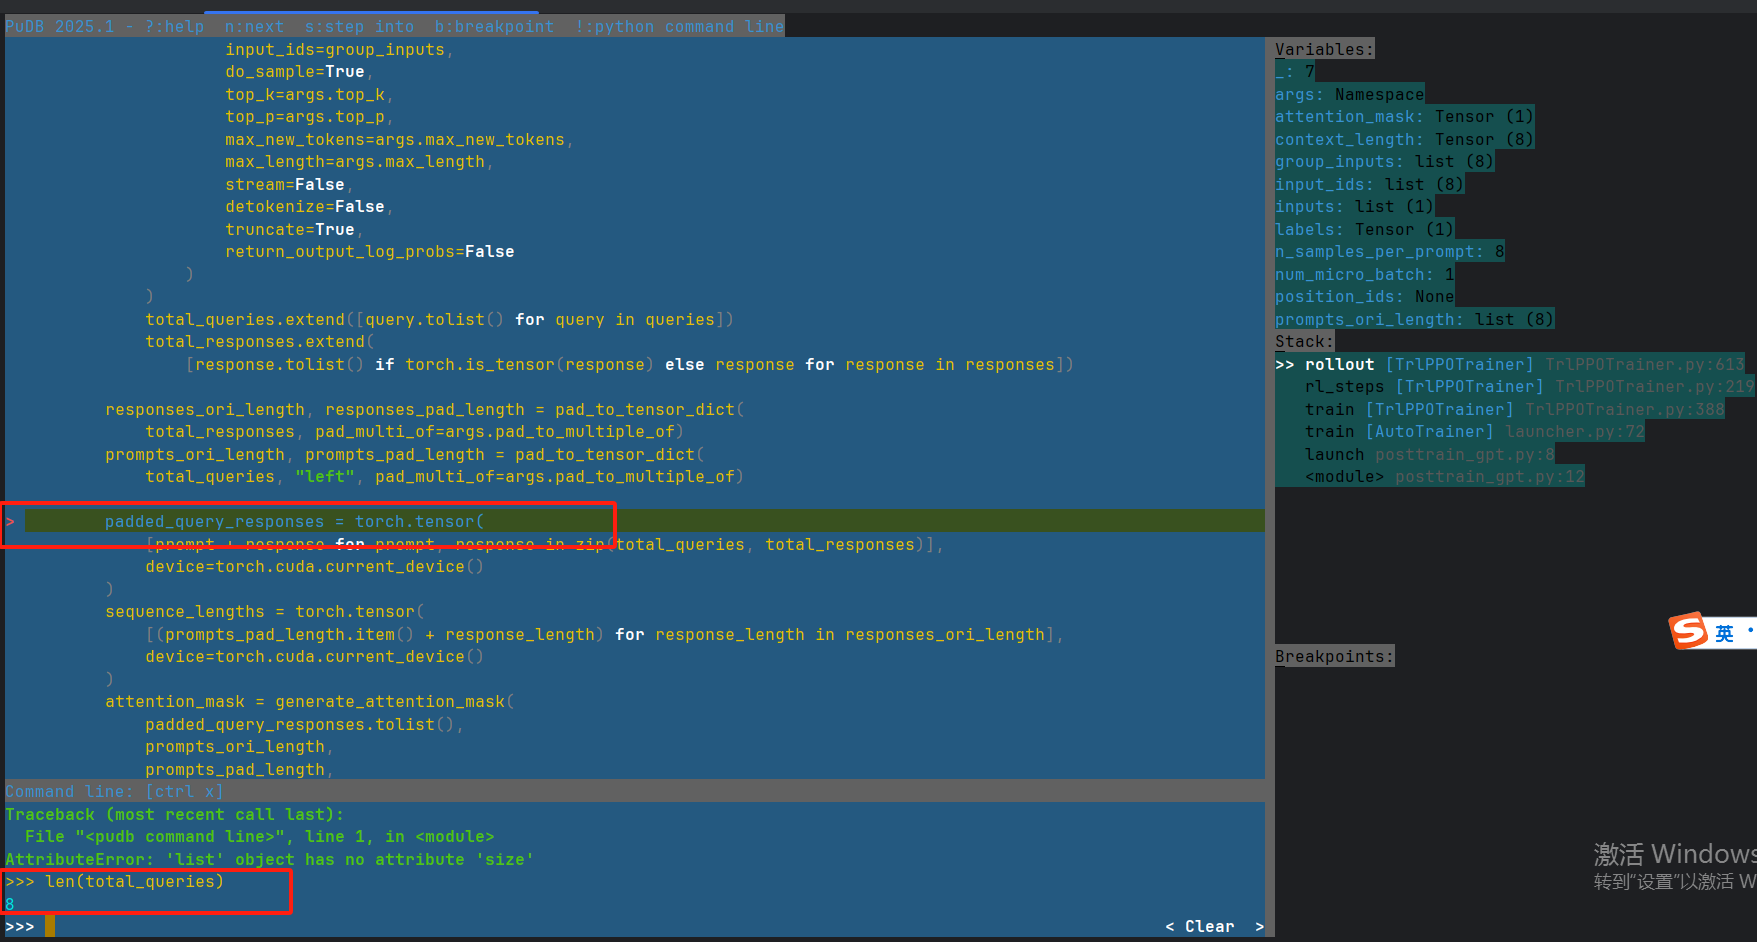Click the len(total_queries) command history entry
This screenshot has height=942, width=1757.
[x=134, y=881]
